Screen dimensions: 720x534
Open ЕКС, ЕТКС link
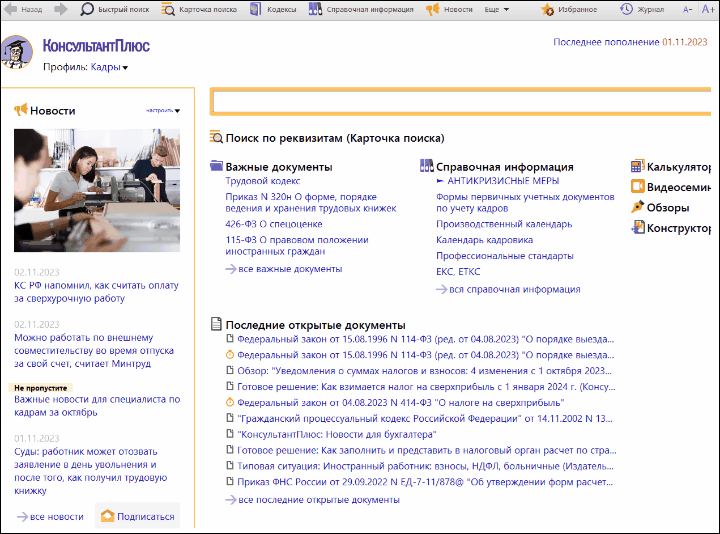pos(458,272)
